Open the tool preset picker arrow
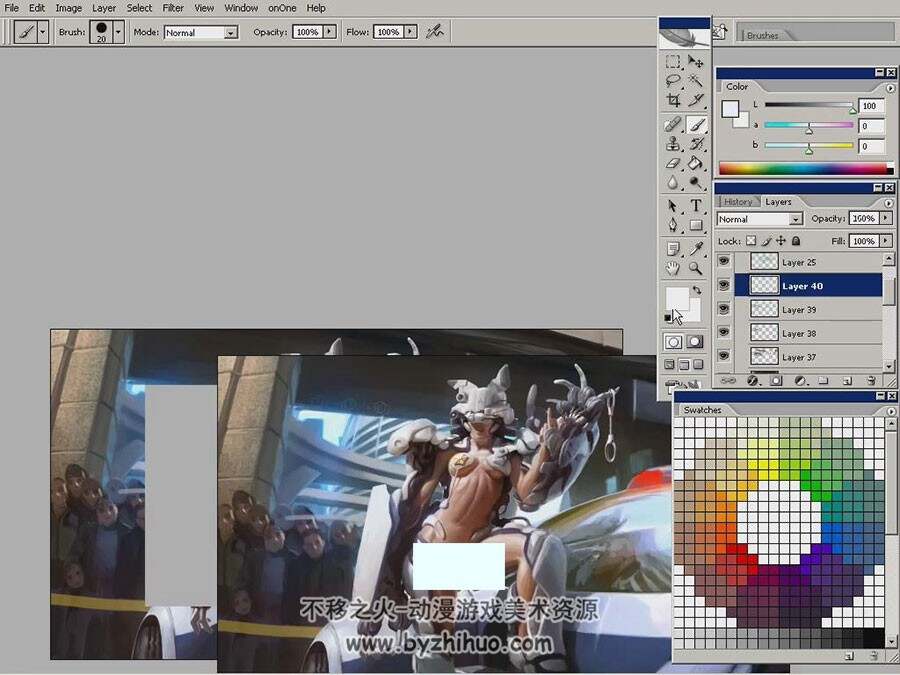 pos(42,32)
